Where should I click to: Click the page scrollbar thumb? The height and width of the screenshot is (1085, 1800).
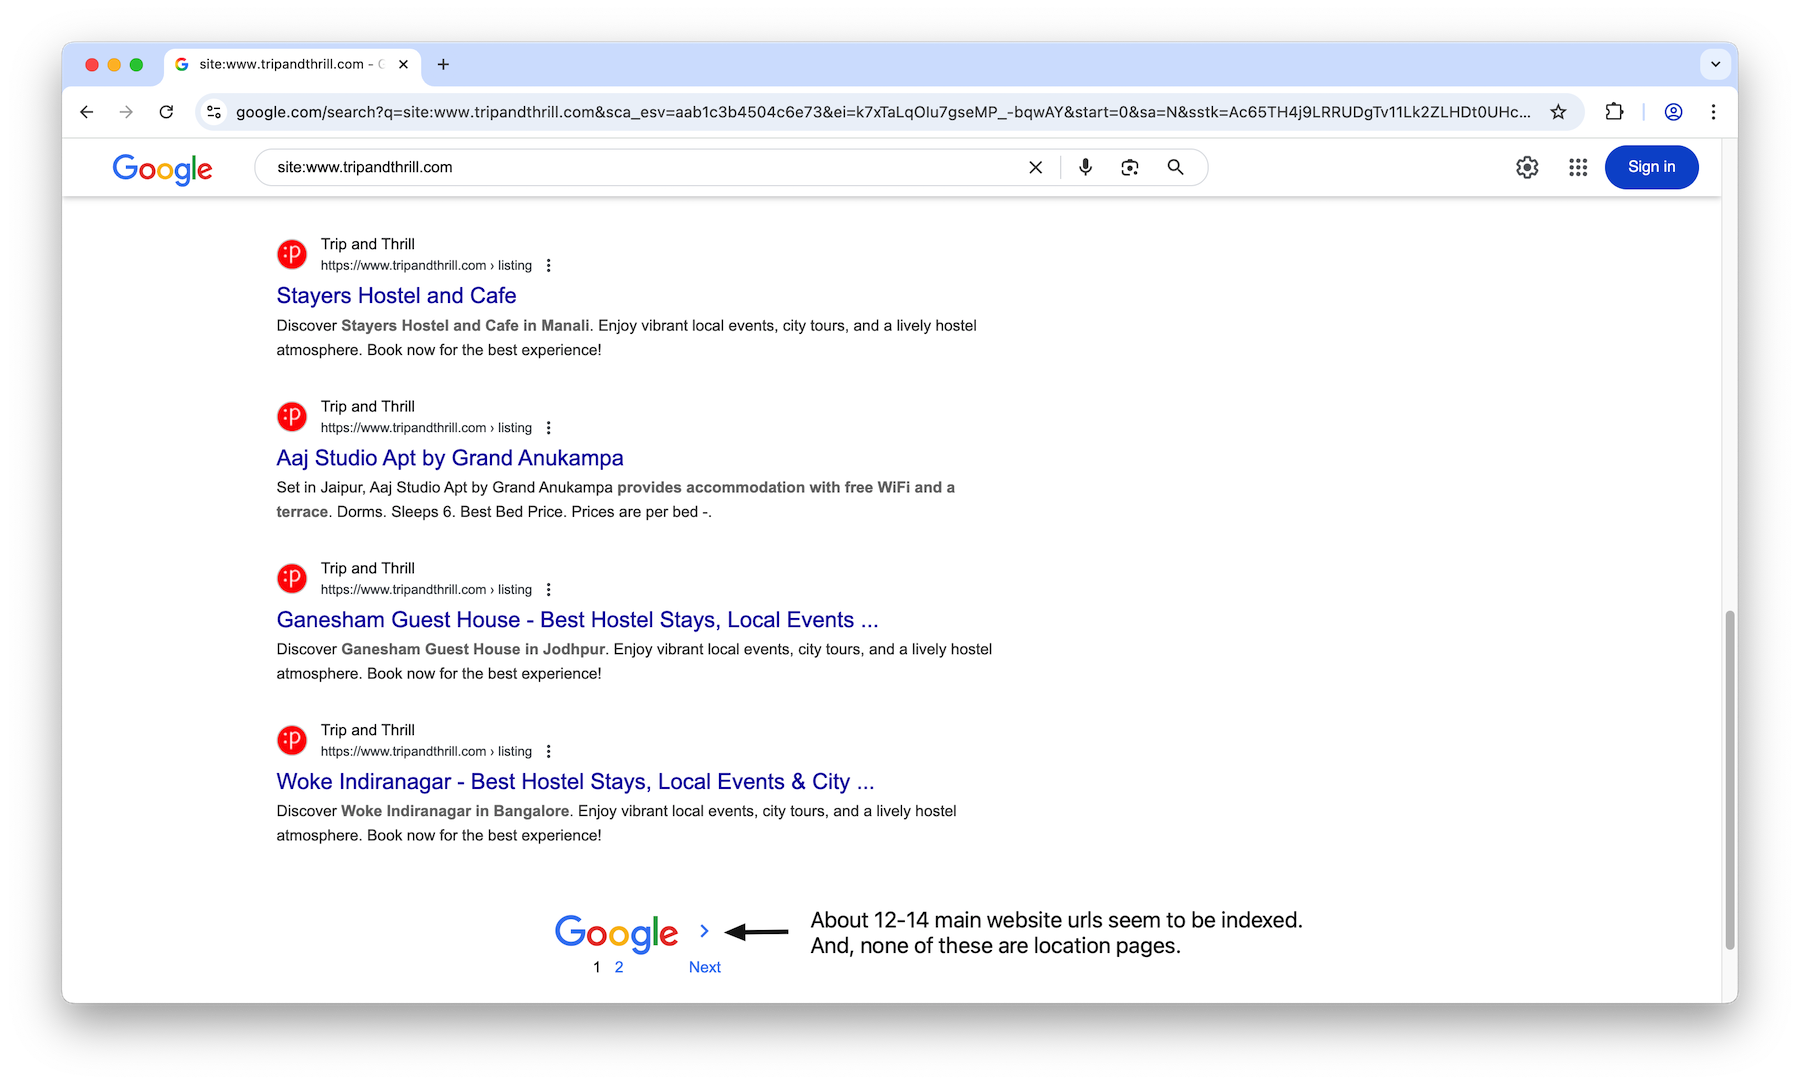coord(1730,780)
